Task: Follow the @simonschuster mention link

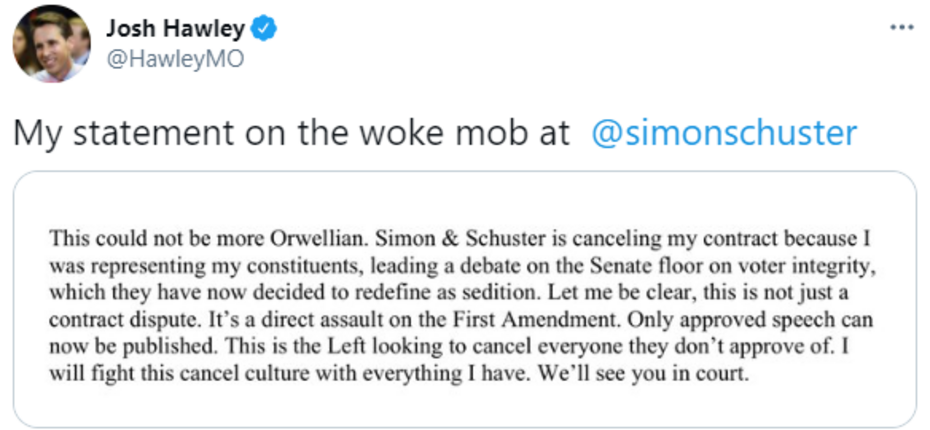Action: [x=724, y=134]
